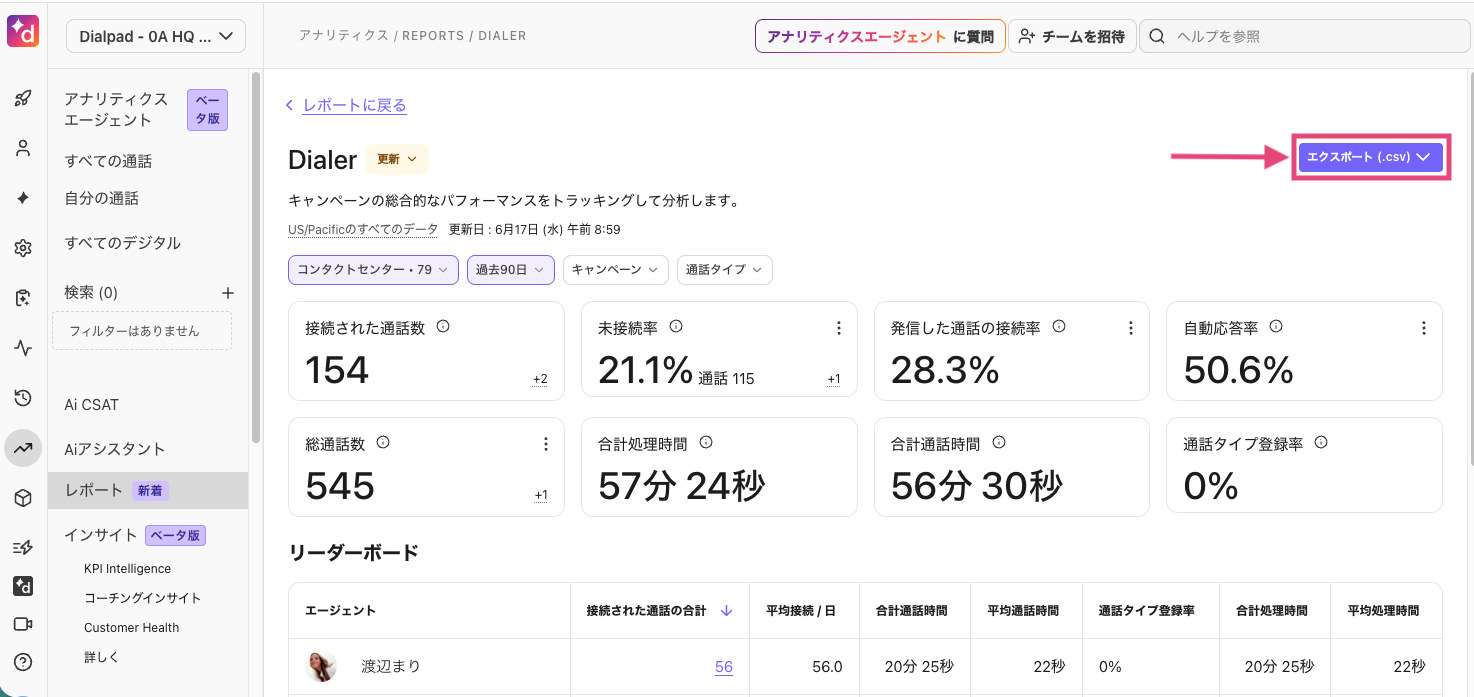Click 渡辺まり's avatar thumbnail

pos(321,667)
